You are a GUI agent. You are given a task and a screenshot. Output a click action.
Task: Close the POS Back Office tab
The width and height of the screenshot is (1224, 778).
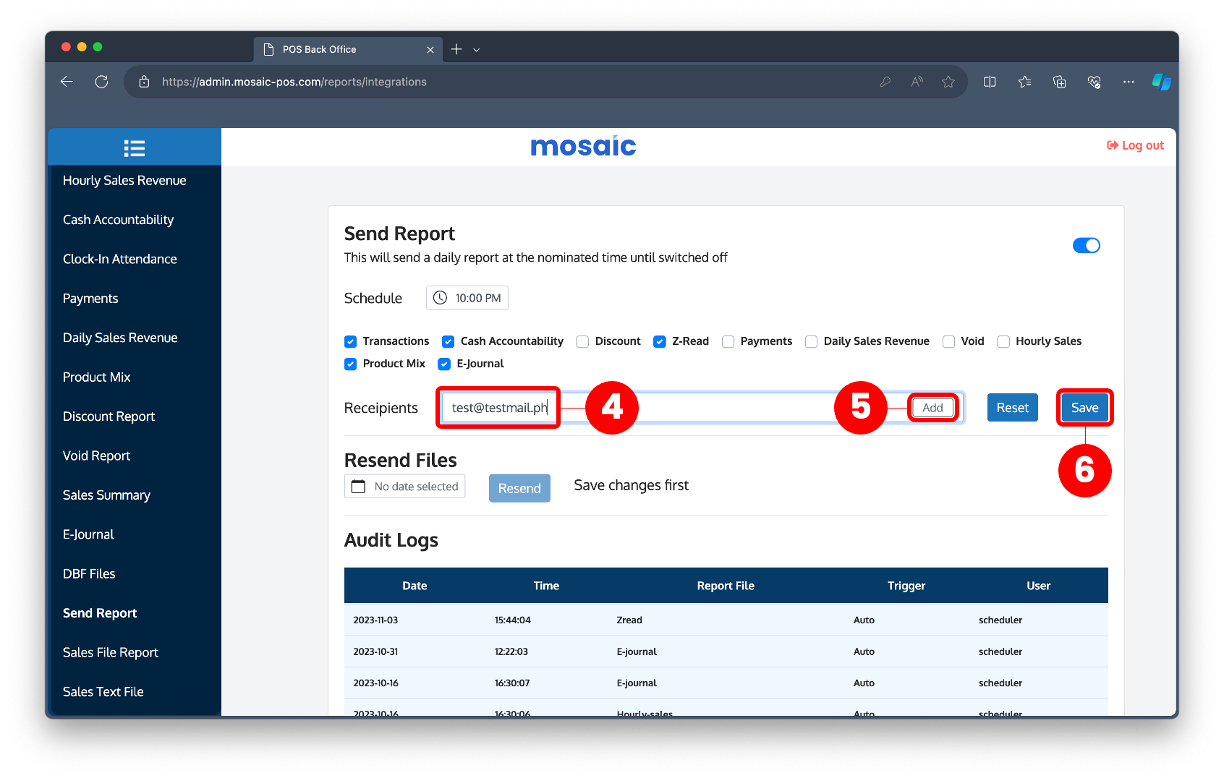(x=430, y=49)
